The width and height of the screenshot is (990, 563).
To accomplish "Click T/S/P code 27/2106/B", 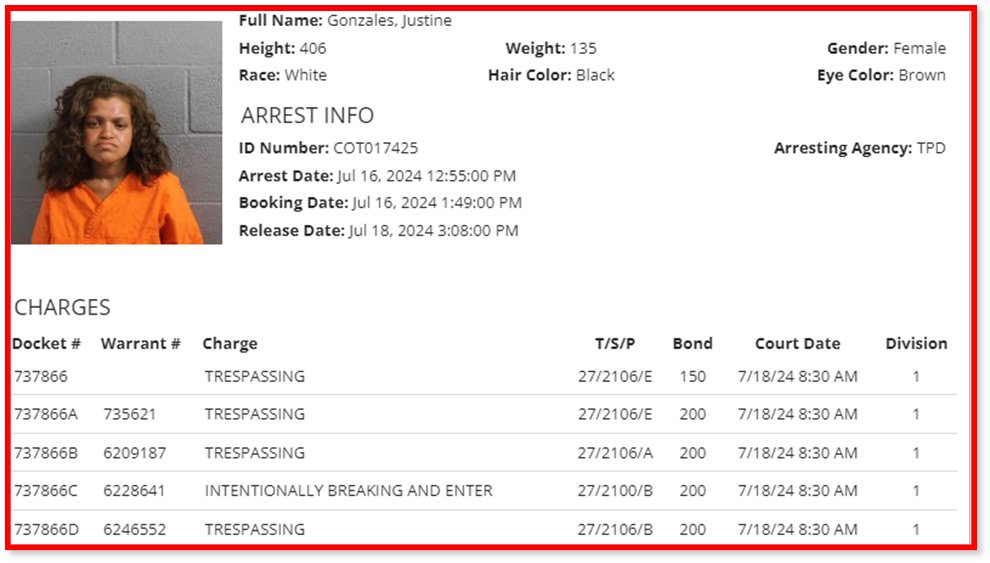I will click(615, 529).
